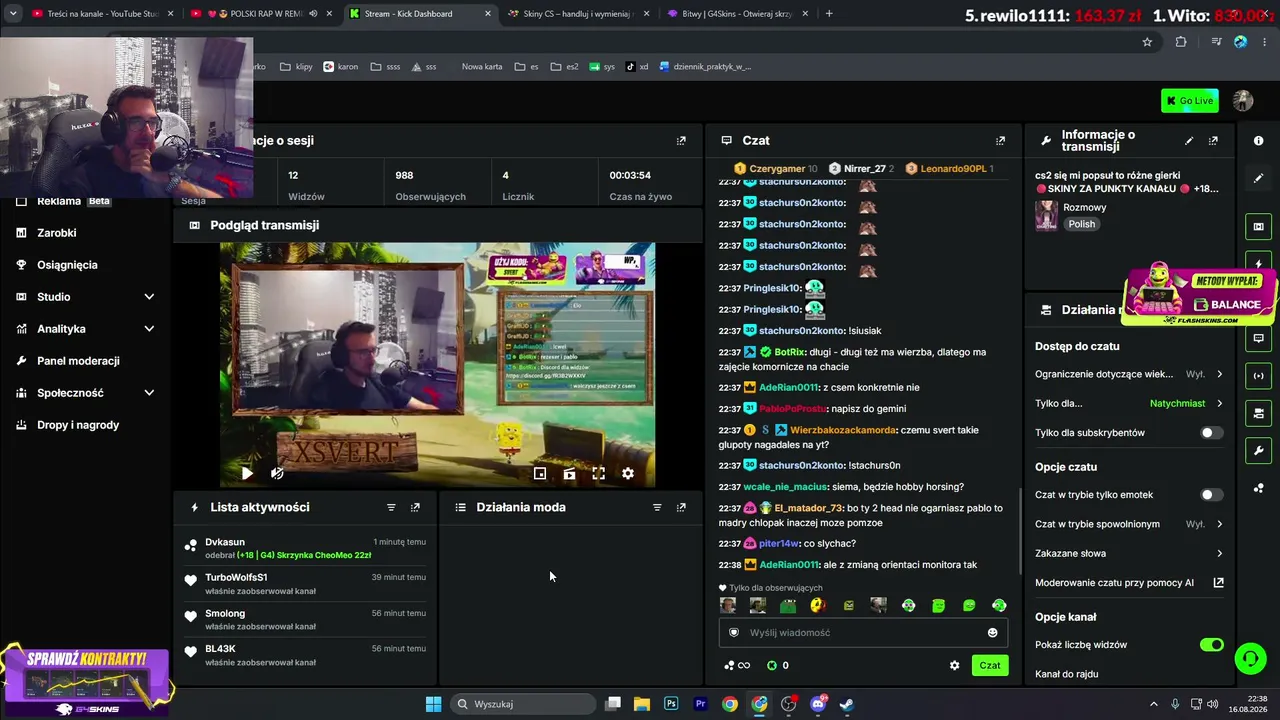Filter the Lista aktywności panel
The image size is (1280, 720).
pos(391,507)
